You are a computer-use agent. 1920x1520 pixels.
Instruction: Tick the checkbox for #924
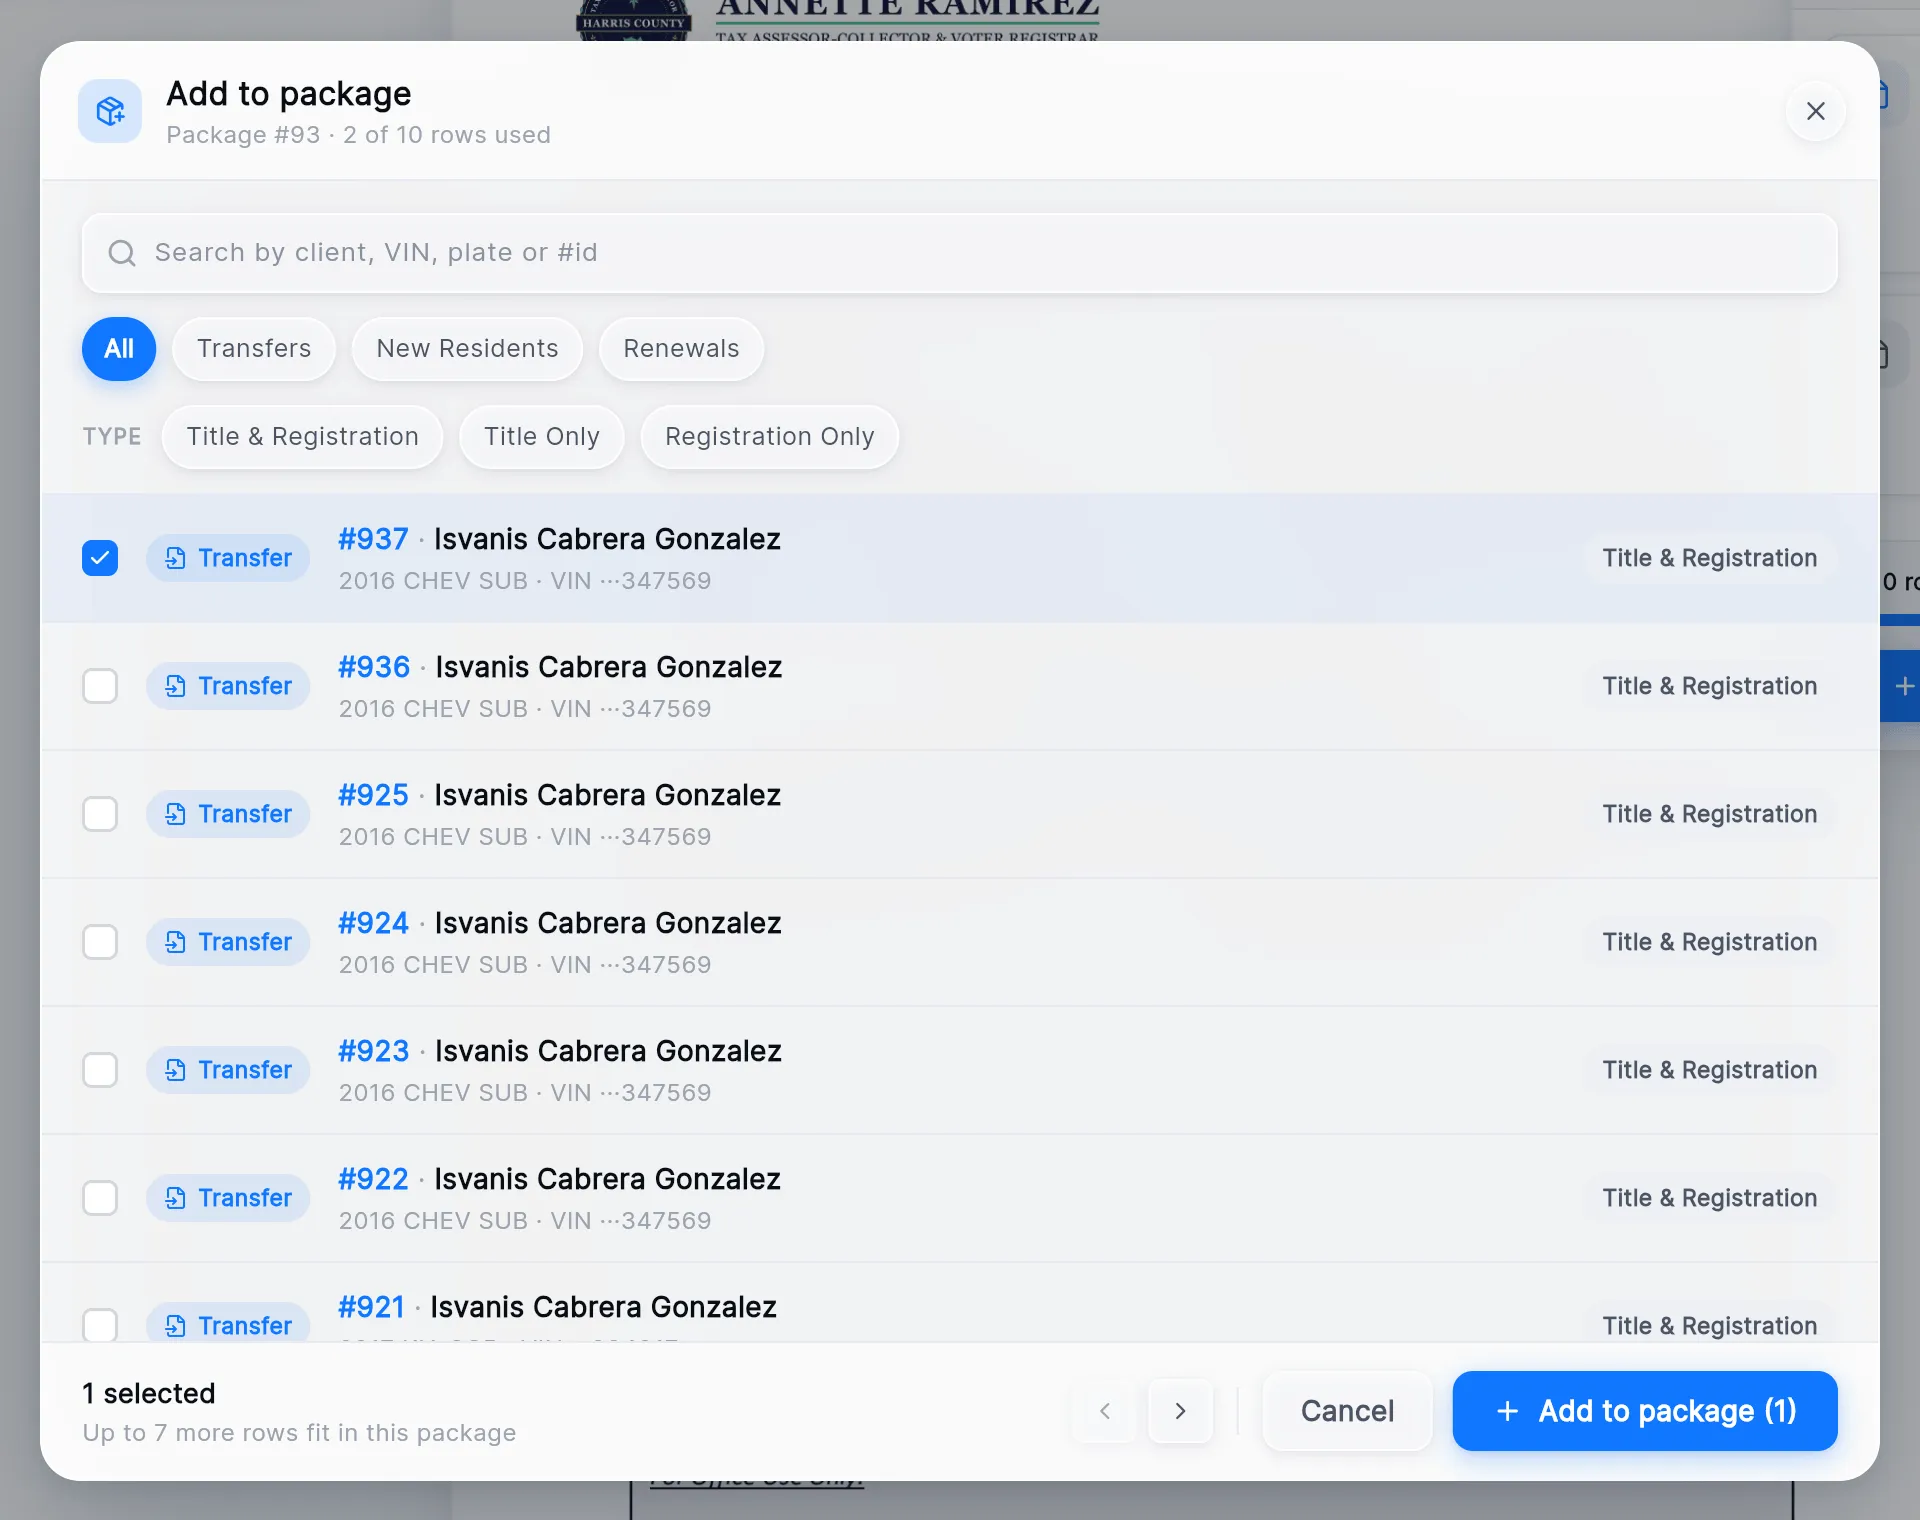(100, 942)
